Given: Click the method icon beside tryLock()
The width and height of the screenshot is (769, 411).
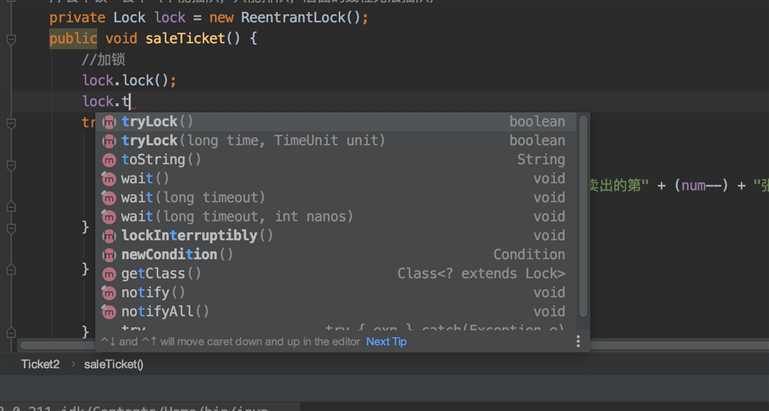Looking at the screenshot, I should (x=110, y=122).
